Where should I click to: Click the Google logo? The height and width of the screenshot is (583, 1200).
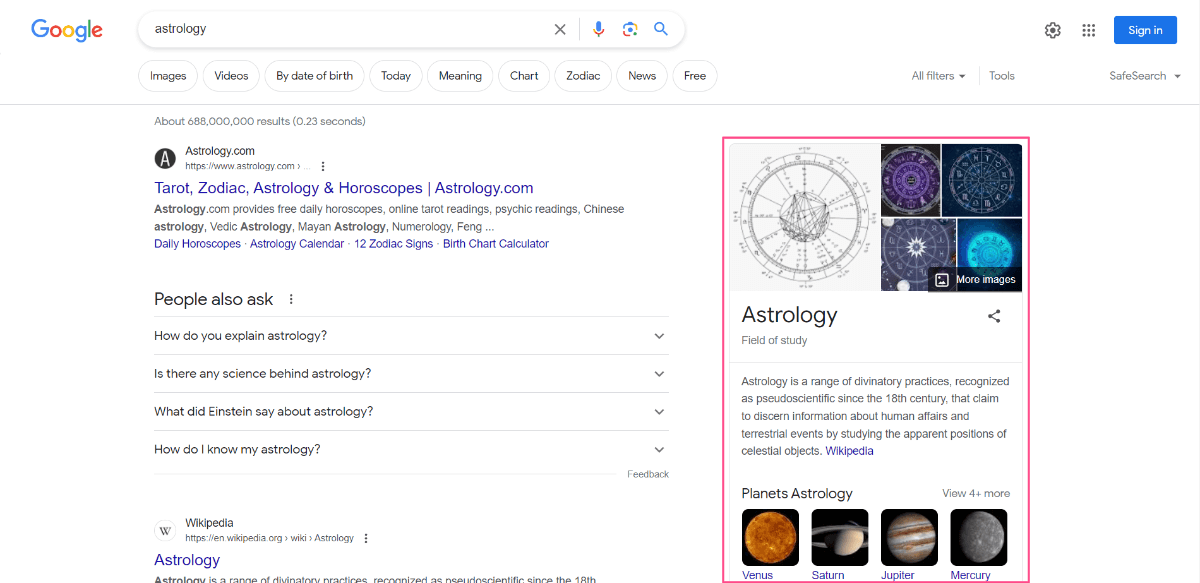click(67, 30)
